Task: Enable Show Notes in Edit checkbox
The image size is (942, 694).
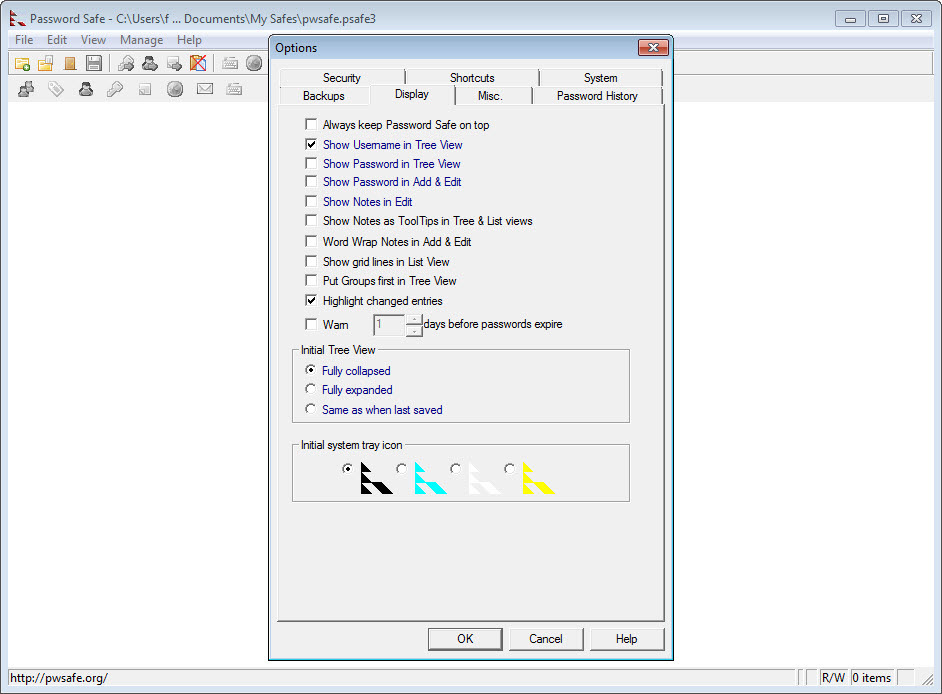Action: tap(311, 201)
